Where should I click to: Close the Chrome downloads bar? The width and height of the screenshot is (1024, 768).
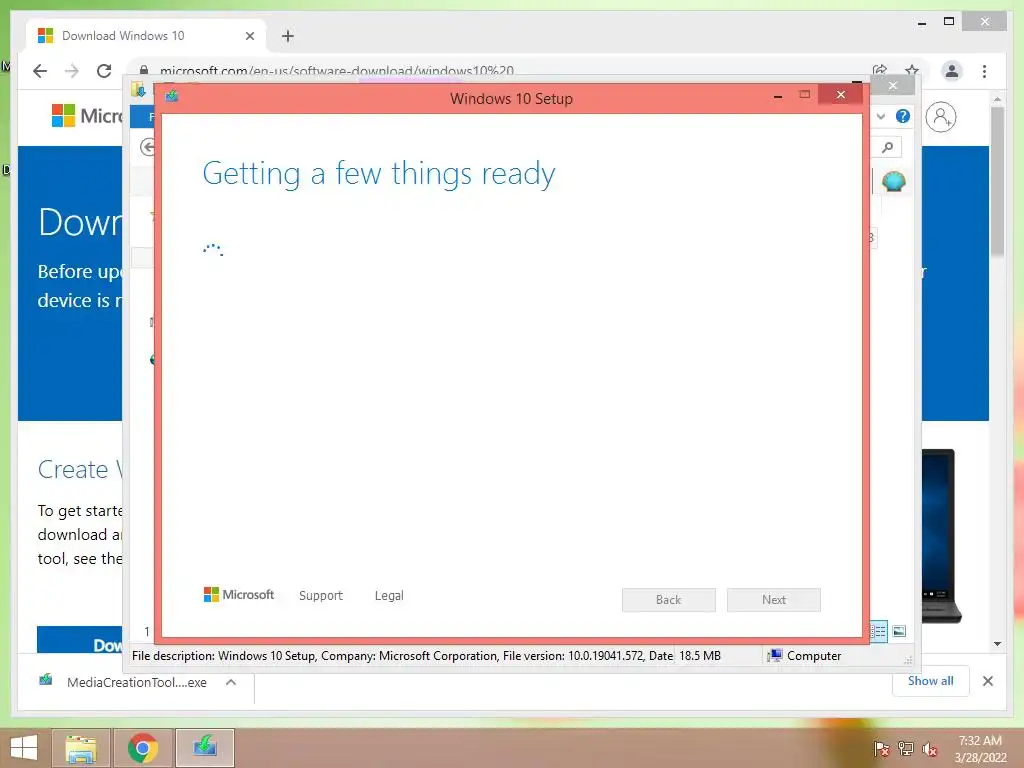point(987,681)
